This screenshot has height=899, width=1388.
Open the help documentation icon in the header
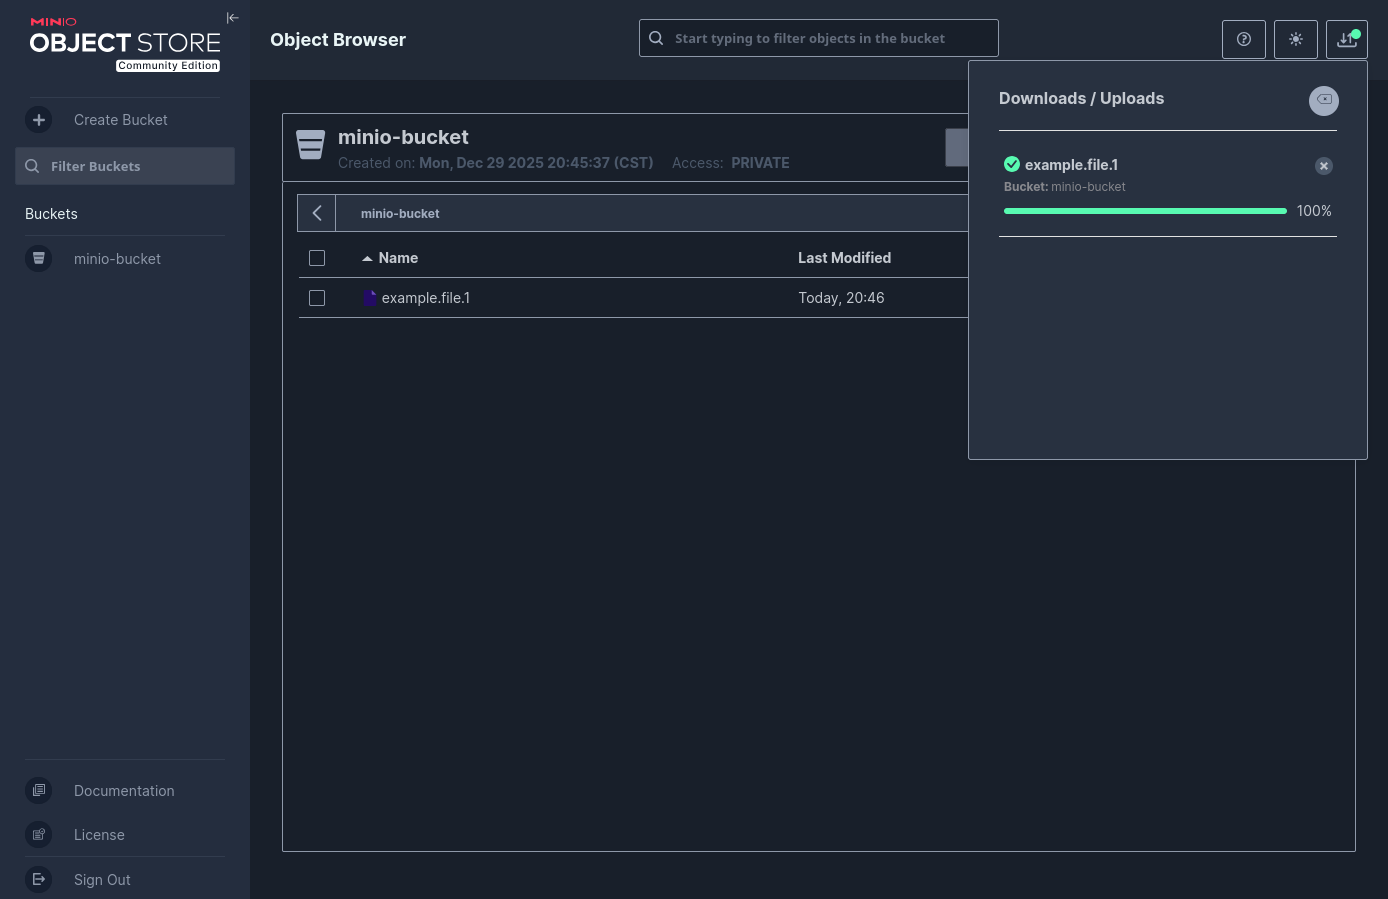click(1243, 39)
